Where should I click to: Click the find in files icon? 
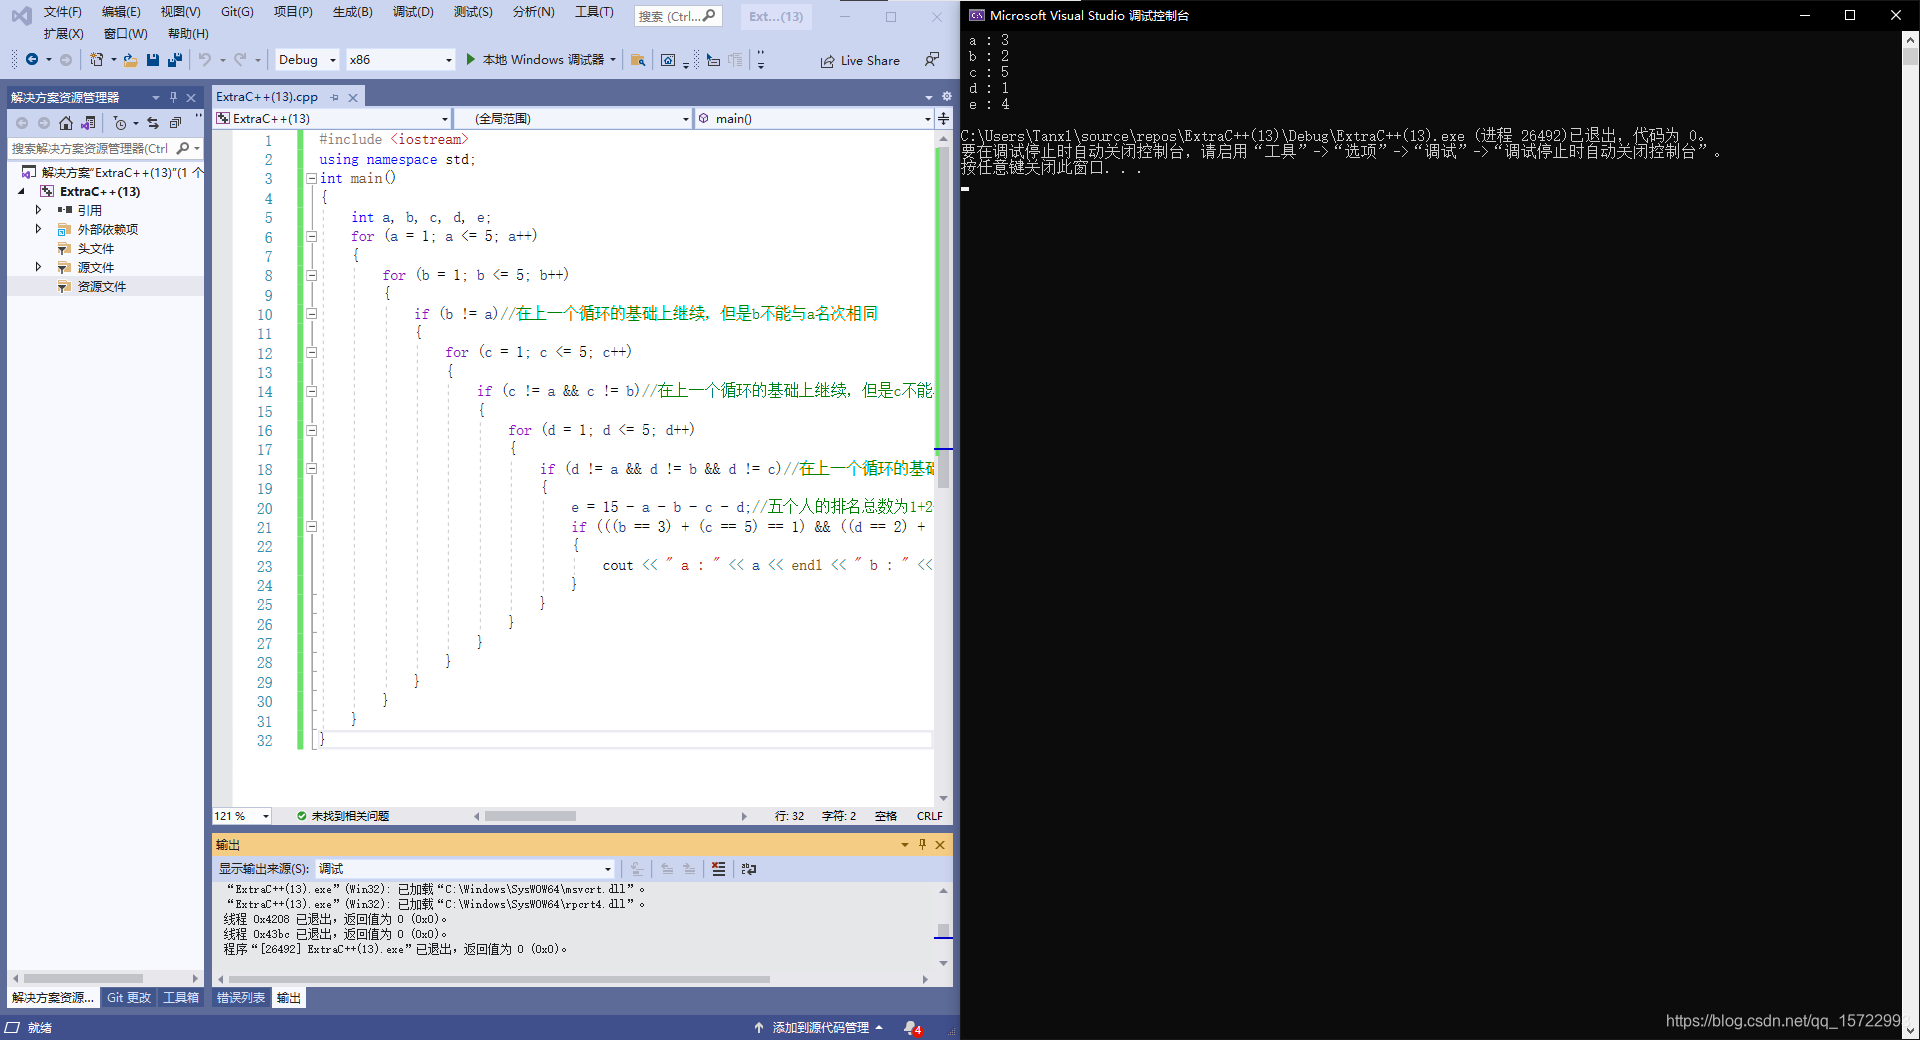637,60
